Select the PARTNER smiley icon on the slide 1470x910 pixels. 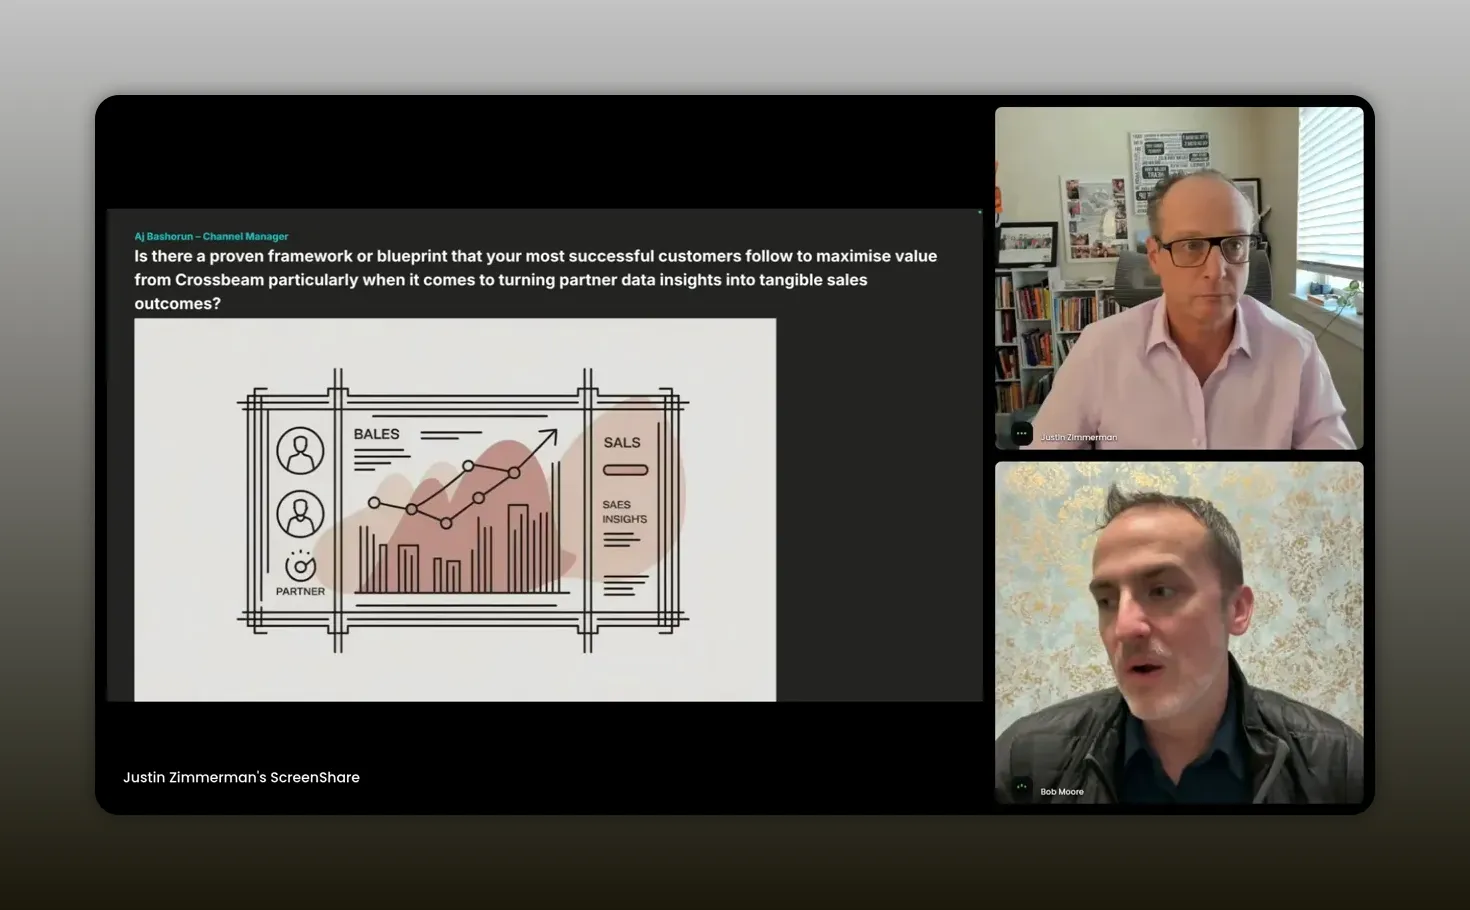coord(299,566)
